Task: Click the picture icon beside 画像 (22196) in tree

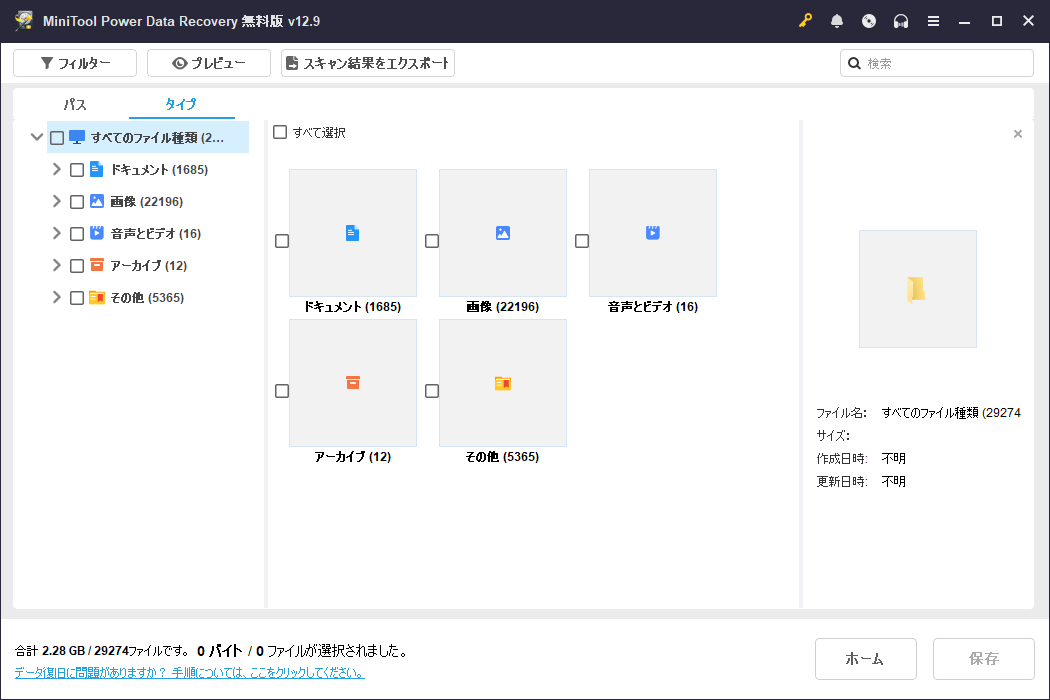Action: (x=96, y=201)
